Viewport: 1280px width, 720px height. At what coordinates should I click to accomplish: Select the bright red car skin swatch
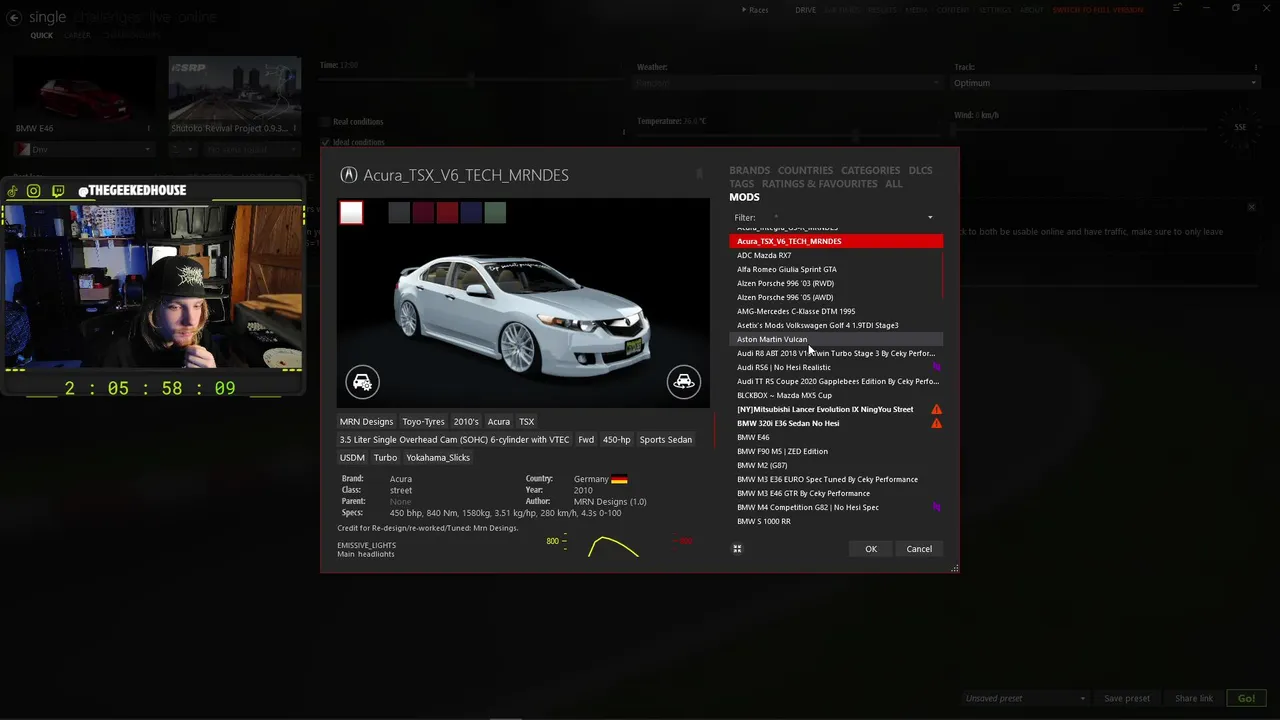(x=447, y=212)
